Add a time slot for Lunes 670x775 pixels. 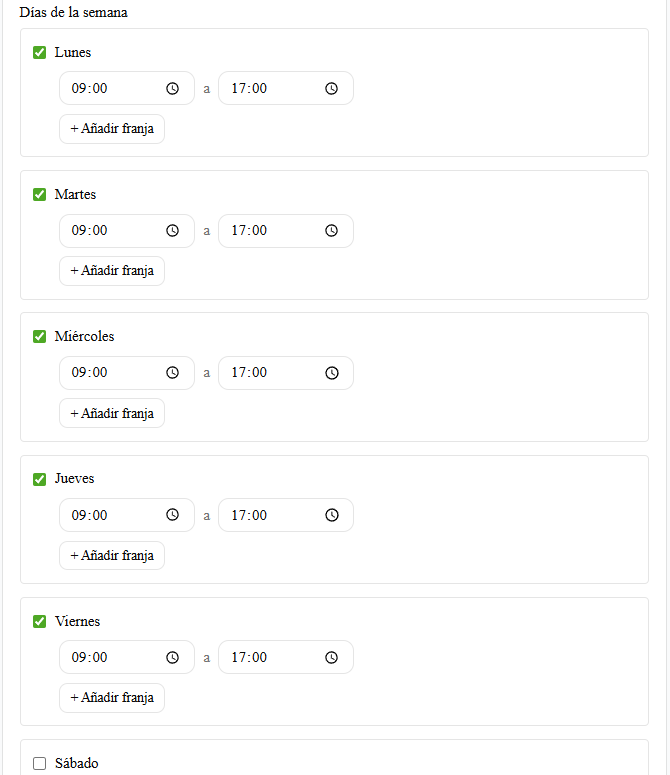[x=112, y=129]
